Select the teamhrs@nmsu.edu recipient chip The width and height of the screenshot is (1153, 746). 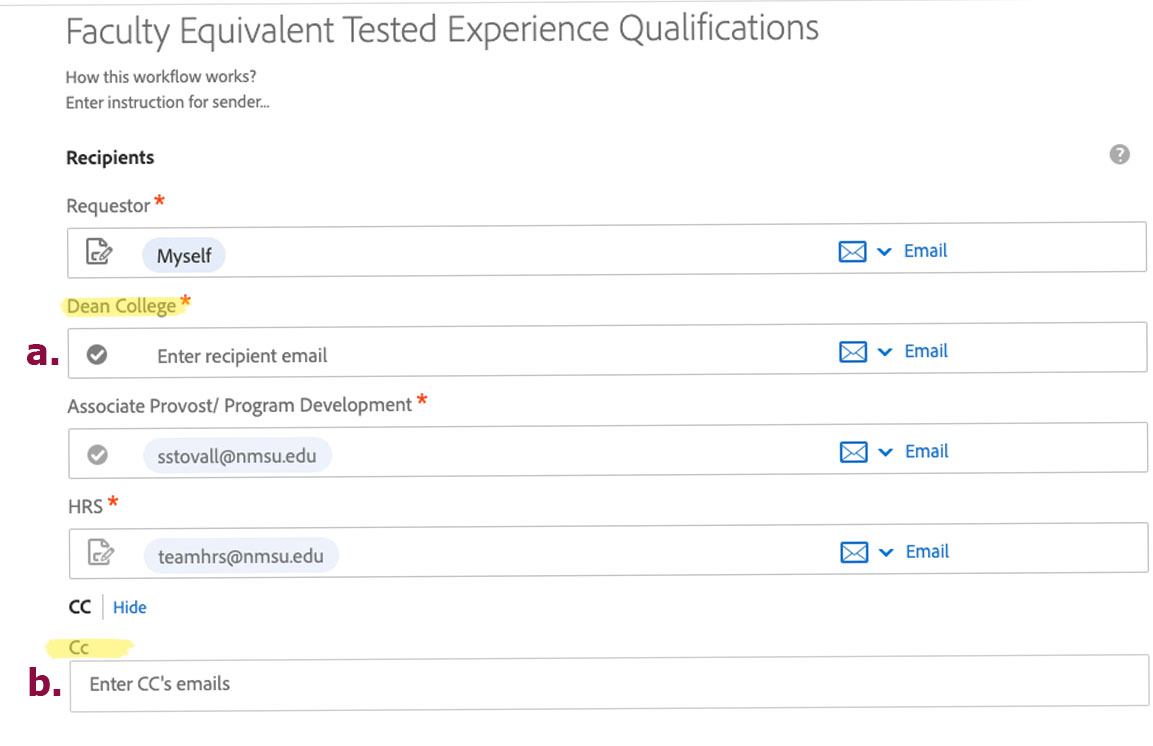[x=240, y=556]
